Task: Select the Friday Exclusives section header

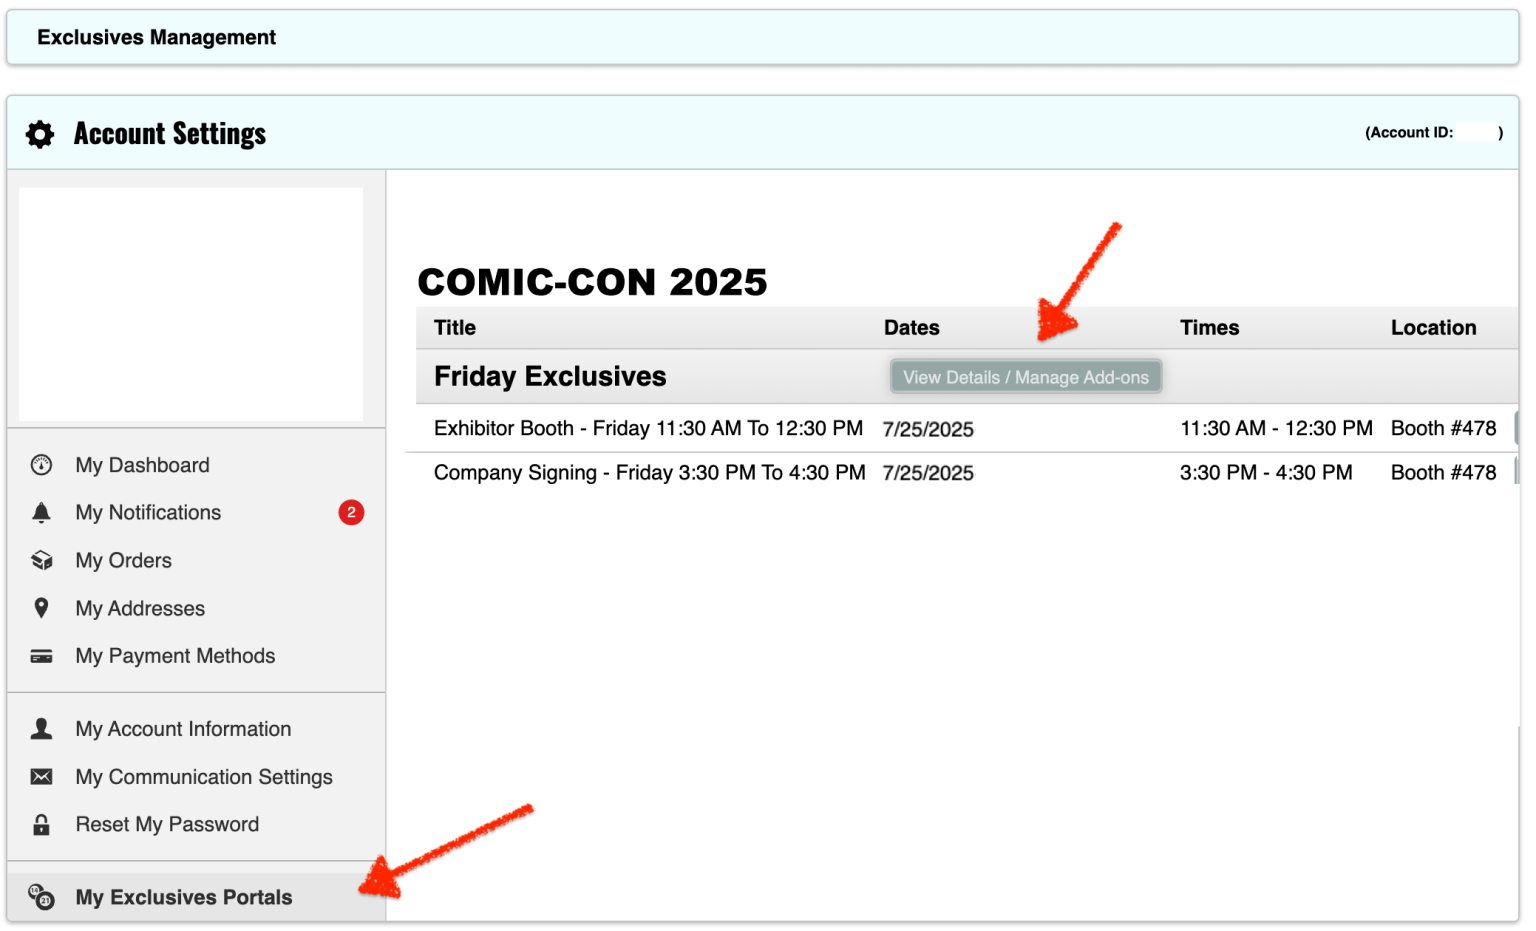Action: pyautogui.click(x=549, y=376)
